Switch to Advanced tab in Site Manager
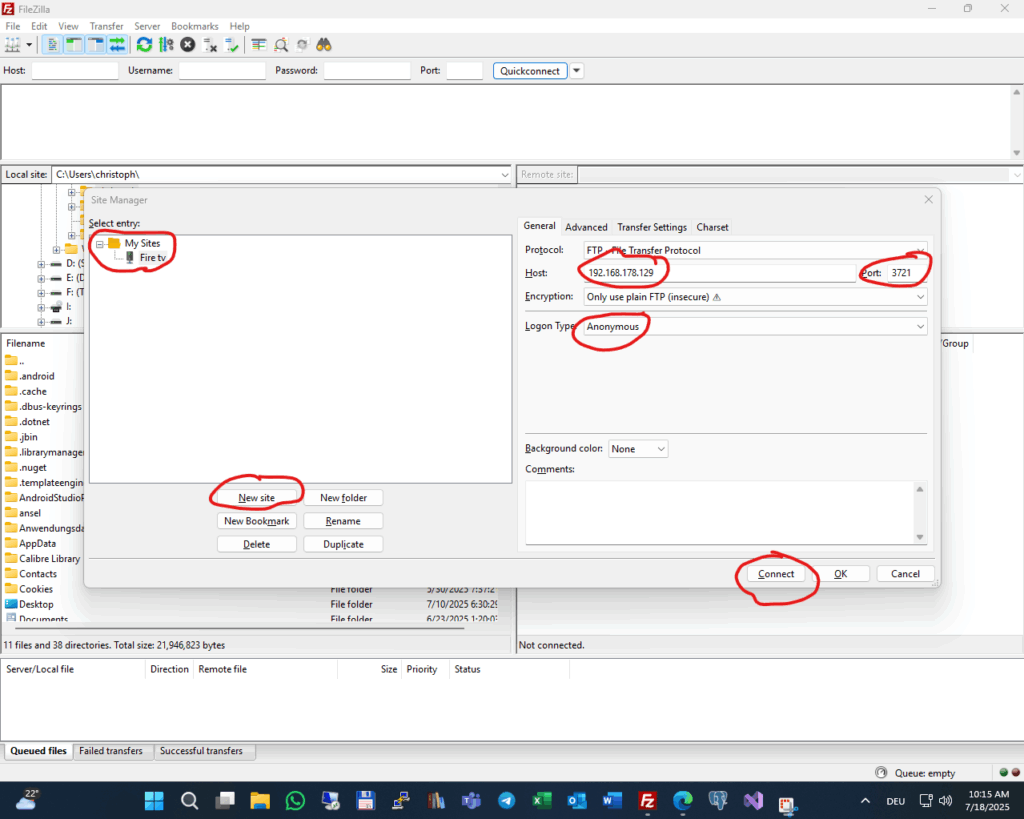 (586, 227)
